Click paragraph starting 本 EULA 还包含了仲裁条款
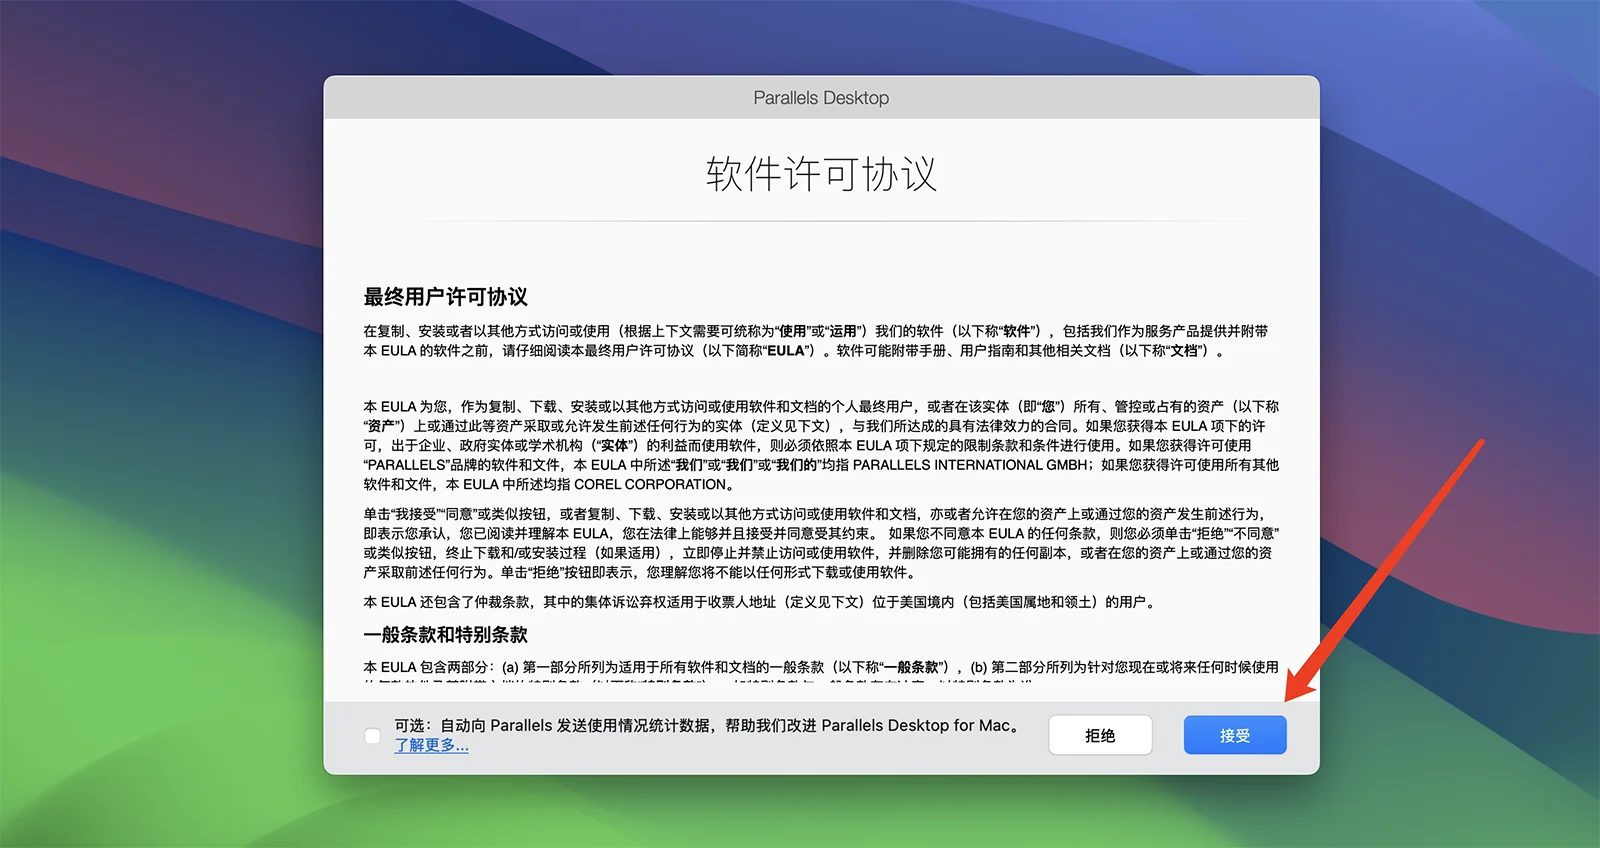The image size is (1600, 848). click(759, 602)
